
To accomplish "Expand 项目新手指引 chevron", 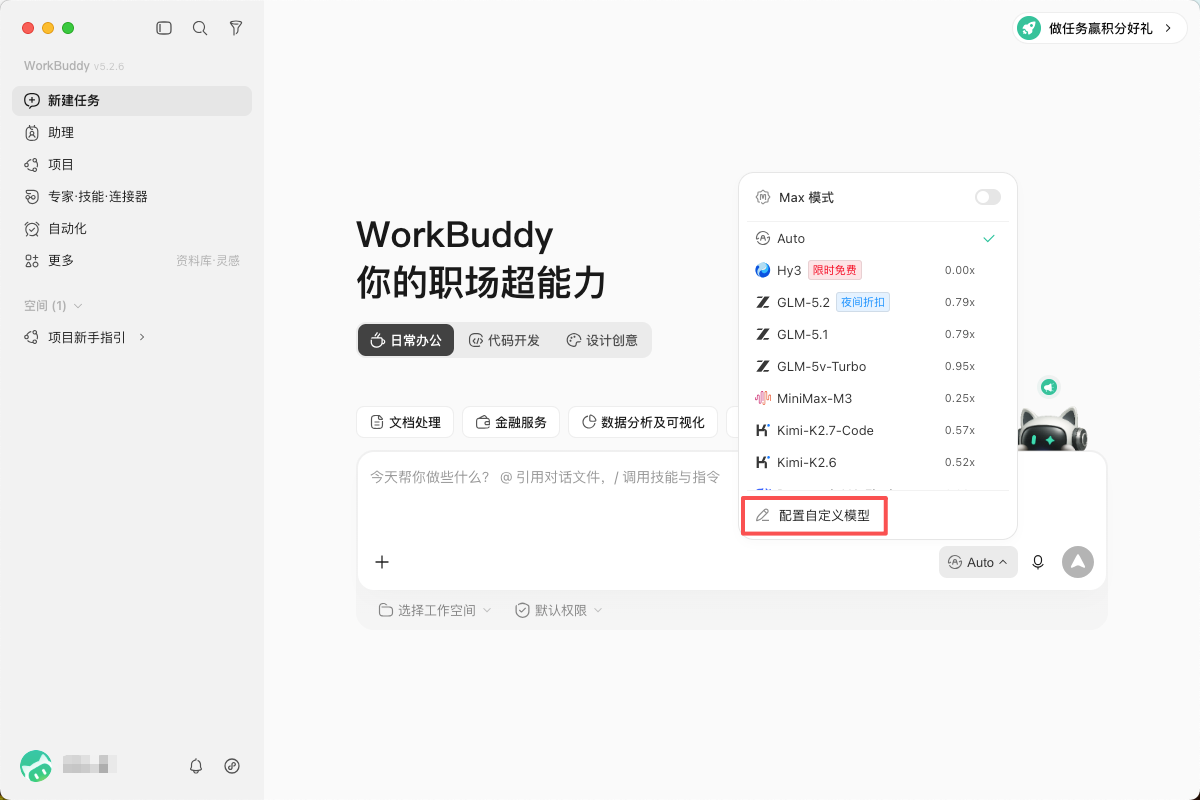I will coord(142,337).
